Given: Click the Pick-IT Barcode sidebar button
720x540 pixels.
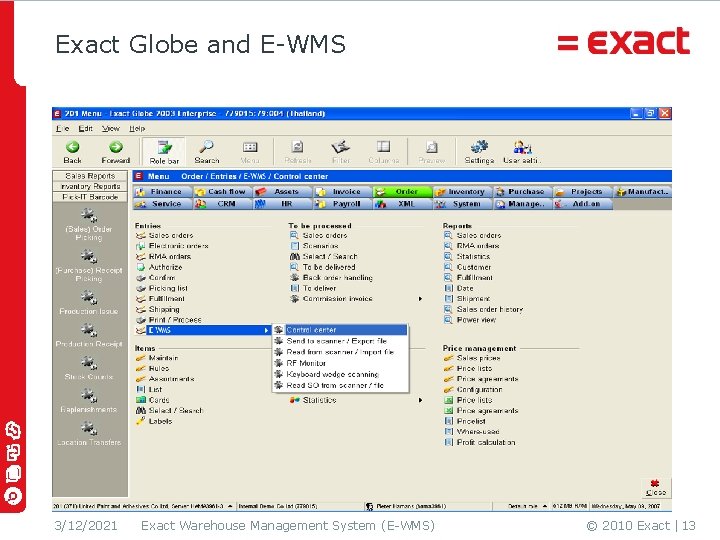Looking at the screenshot, I should [x=90, y=197].
